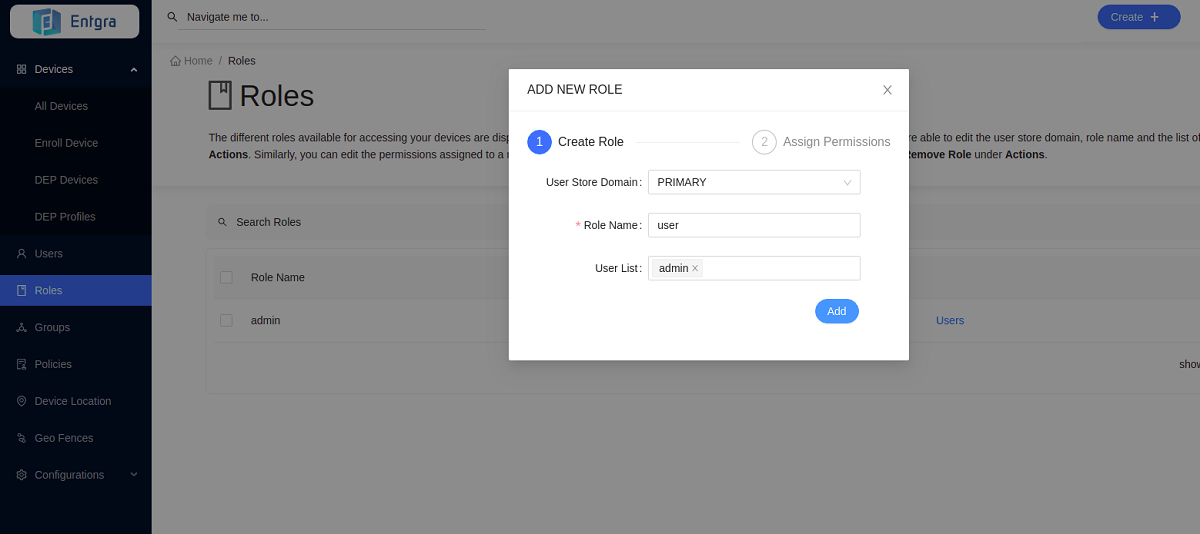This screenshot has width=1200, height=534.
Task: Open the Users menu item
Action: point(48,254)
